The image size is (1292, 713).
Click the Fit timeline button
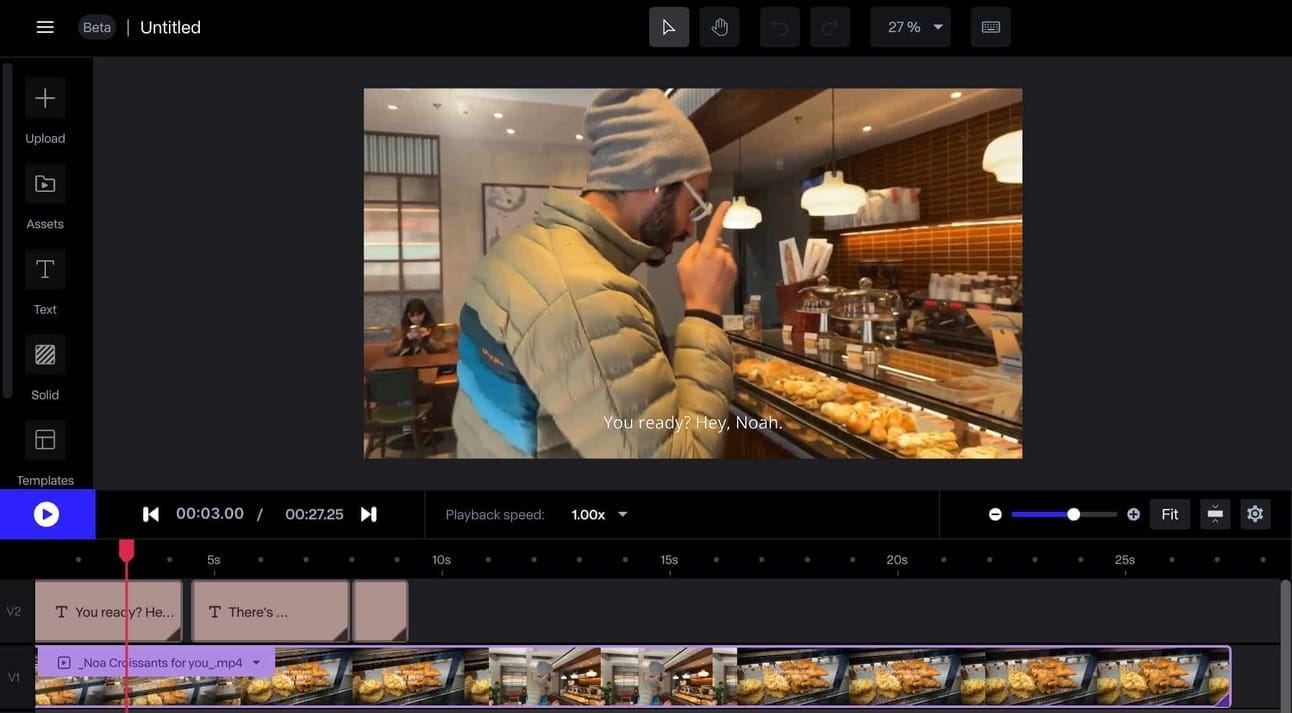pos(1169,514)
